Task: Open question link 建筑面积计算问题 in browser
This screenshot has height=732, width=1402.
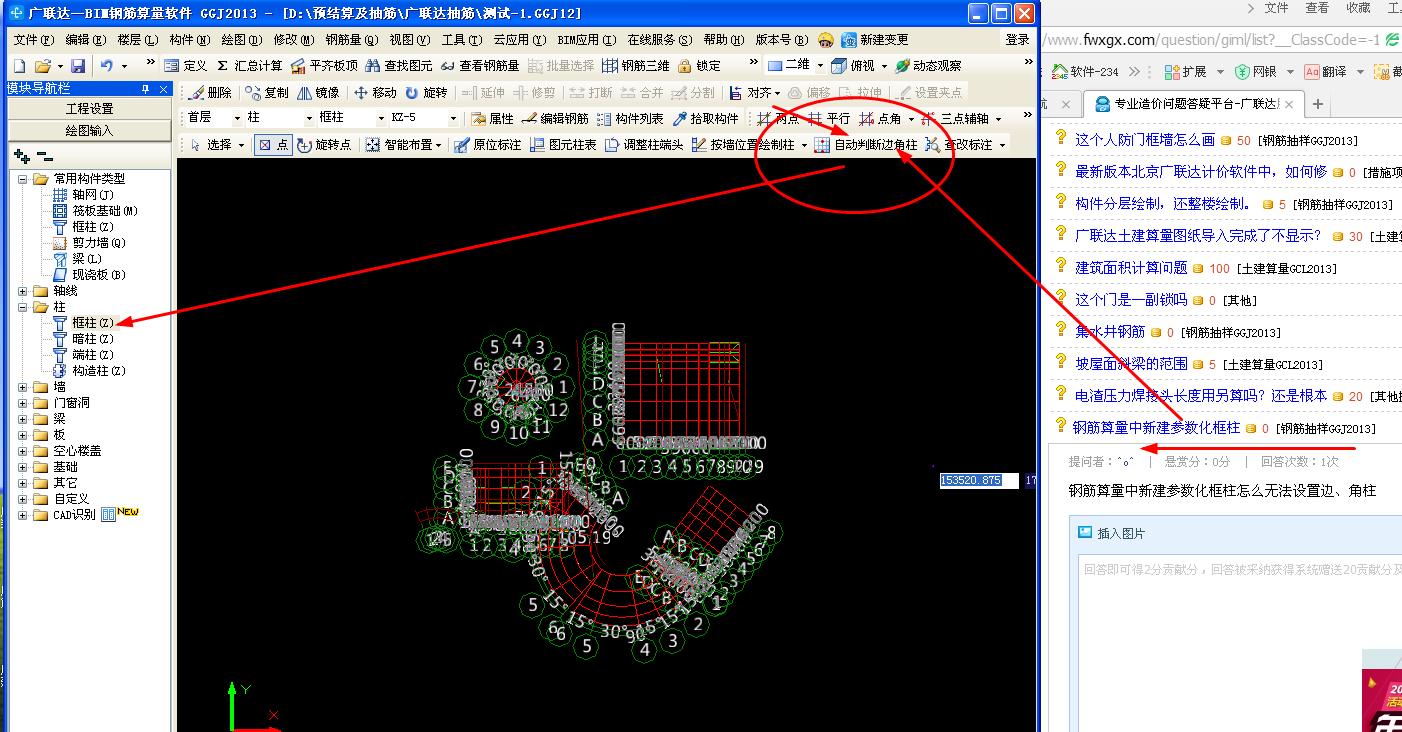Action: click(x=1131, y=268)
